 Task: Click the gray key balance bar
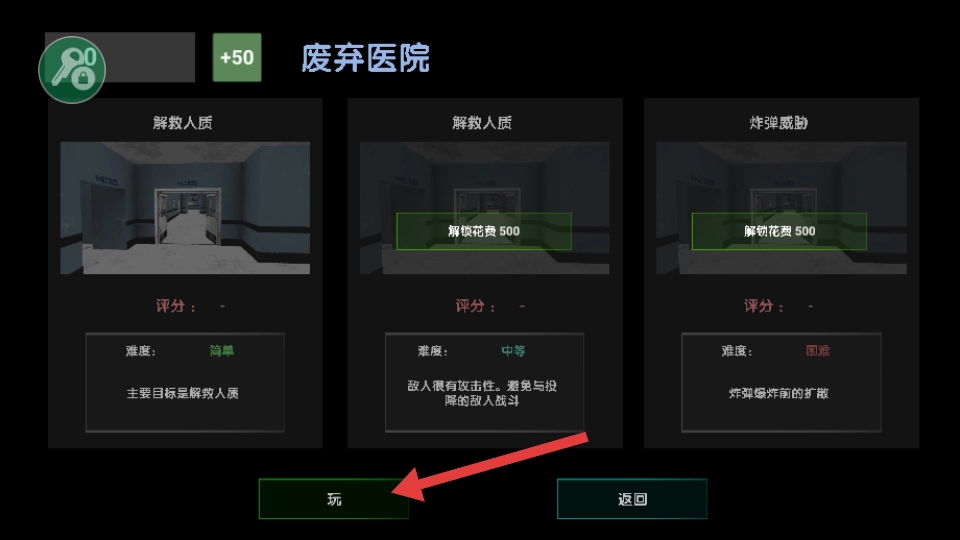point(150,58)
